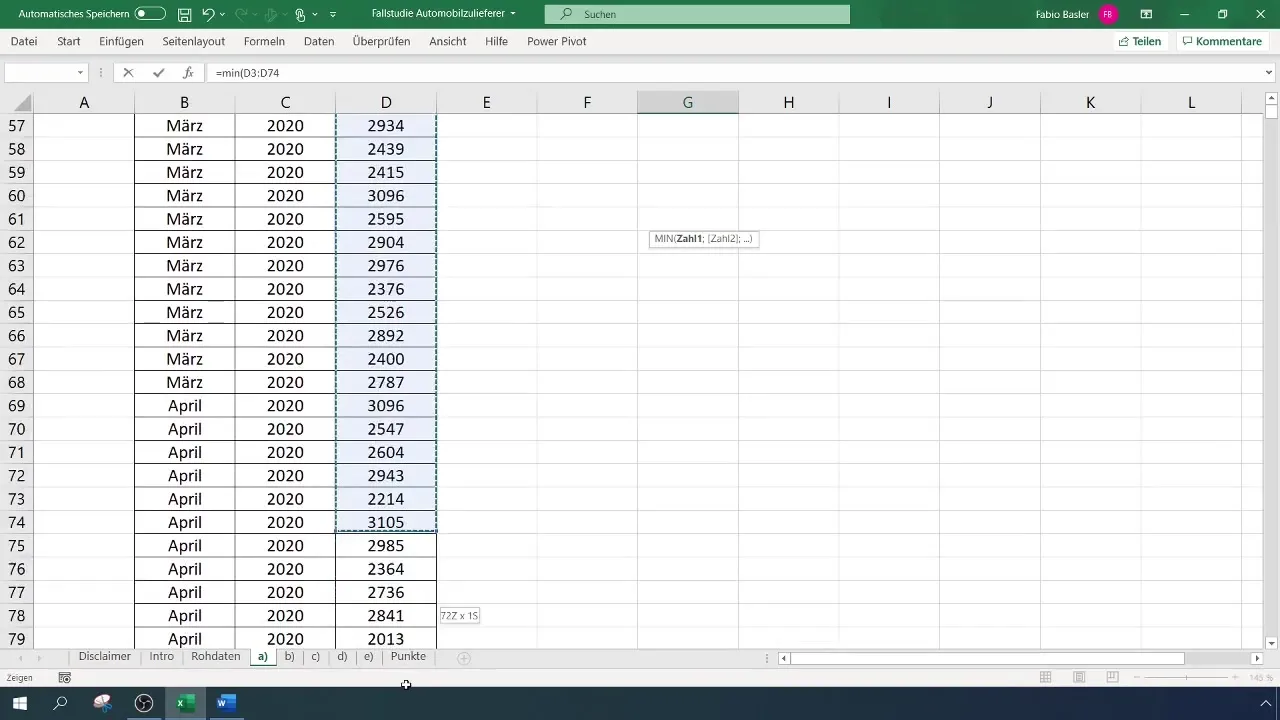Click cell B69 containing April
Image resolution: width=1280 pixels, height=720 pixels.
coord(185,405)
